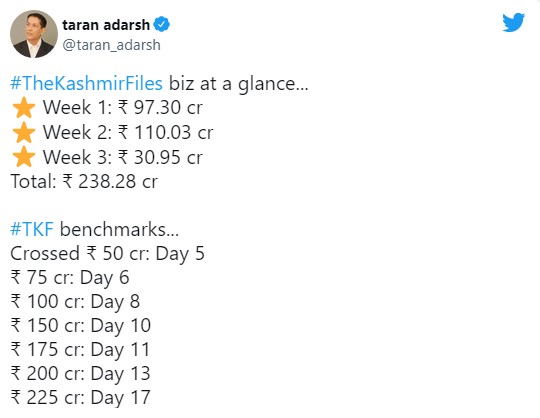
Task: Open the #TKF hashtag link
Action: tap(32, 229)
